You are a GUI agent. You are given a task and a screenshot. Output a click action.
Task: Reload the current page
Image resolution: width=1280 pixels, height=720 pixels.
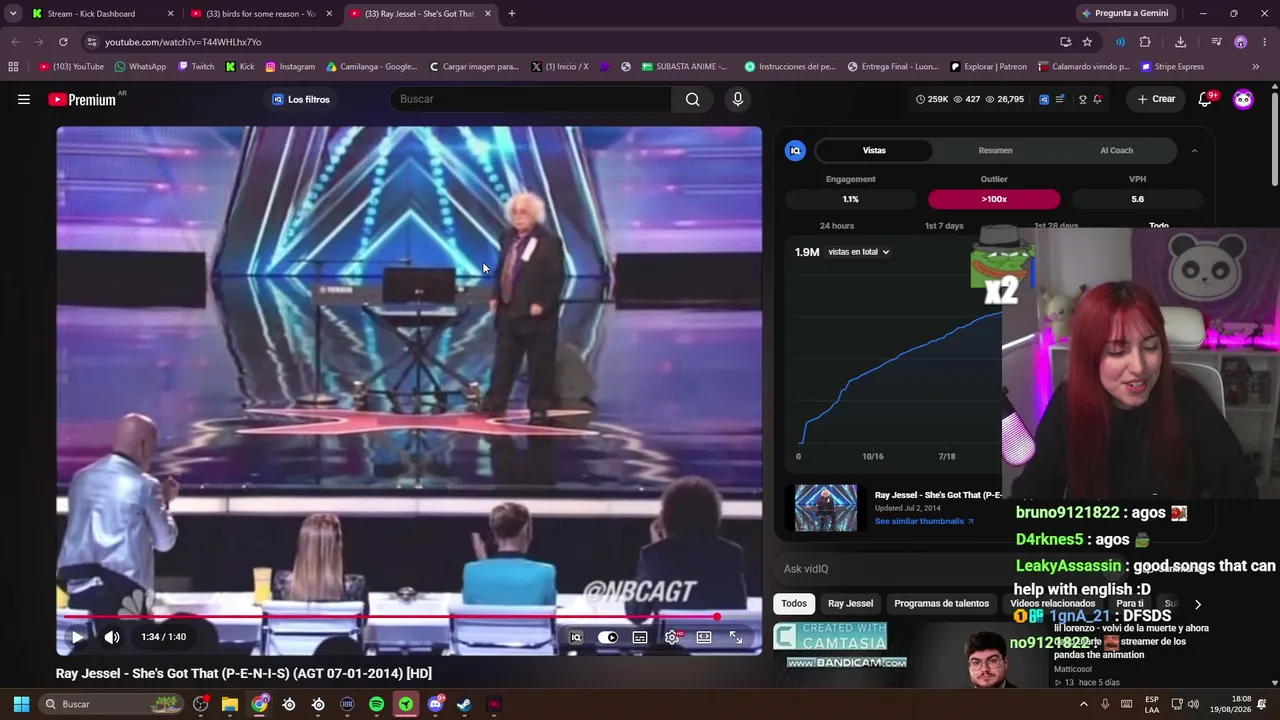click(x=63, y=42)
